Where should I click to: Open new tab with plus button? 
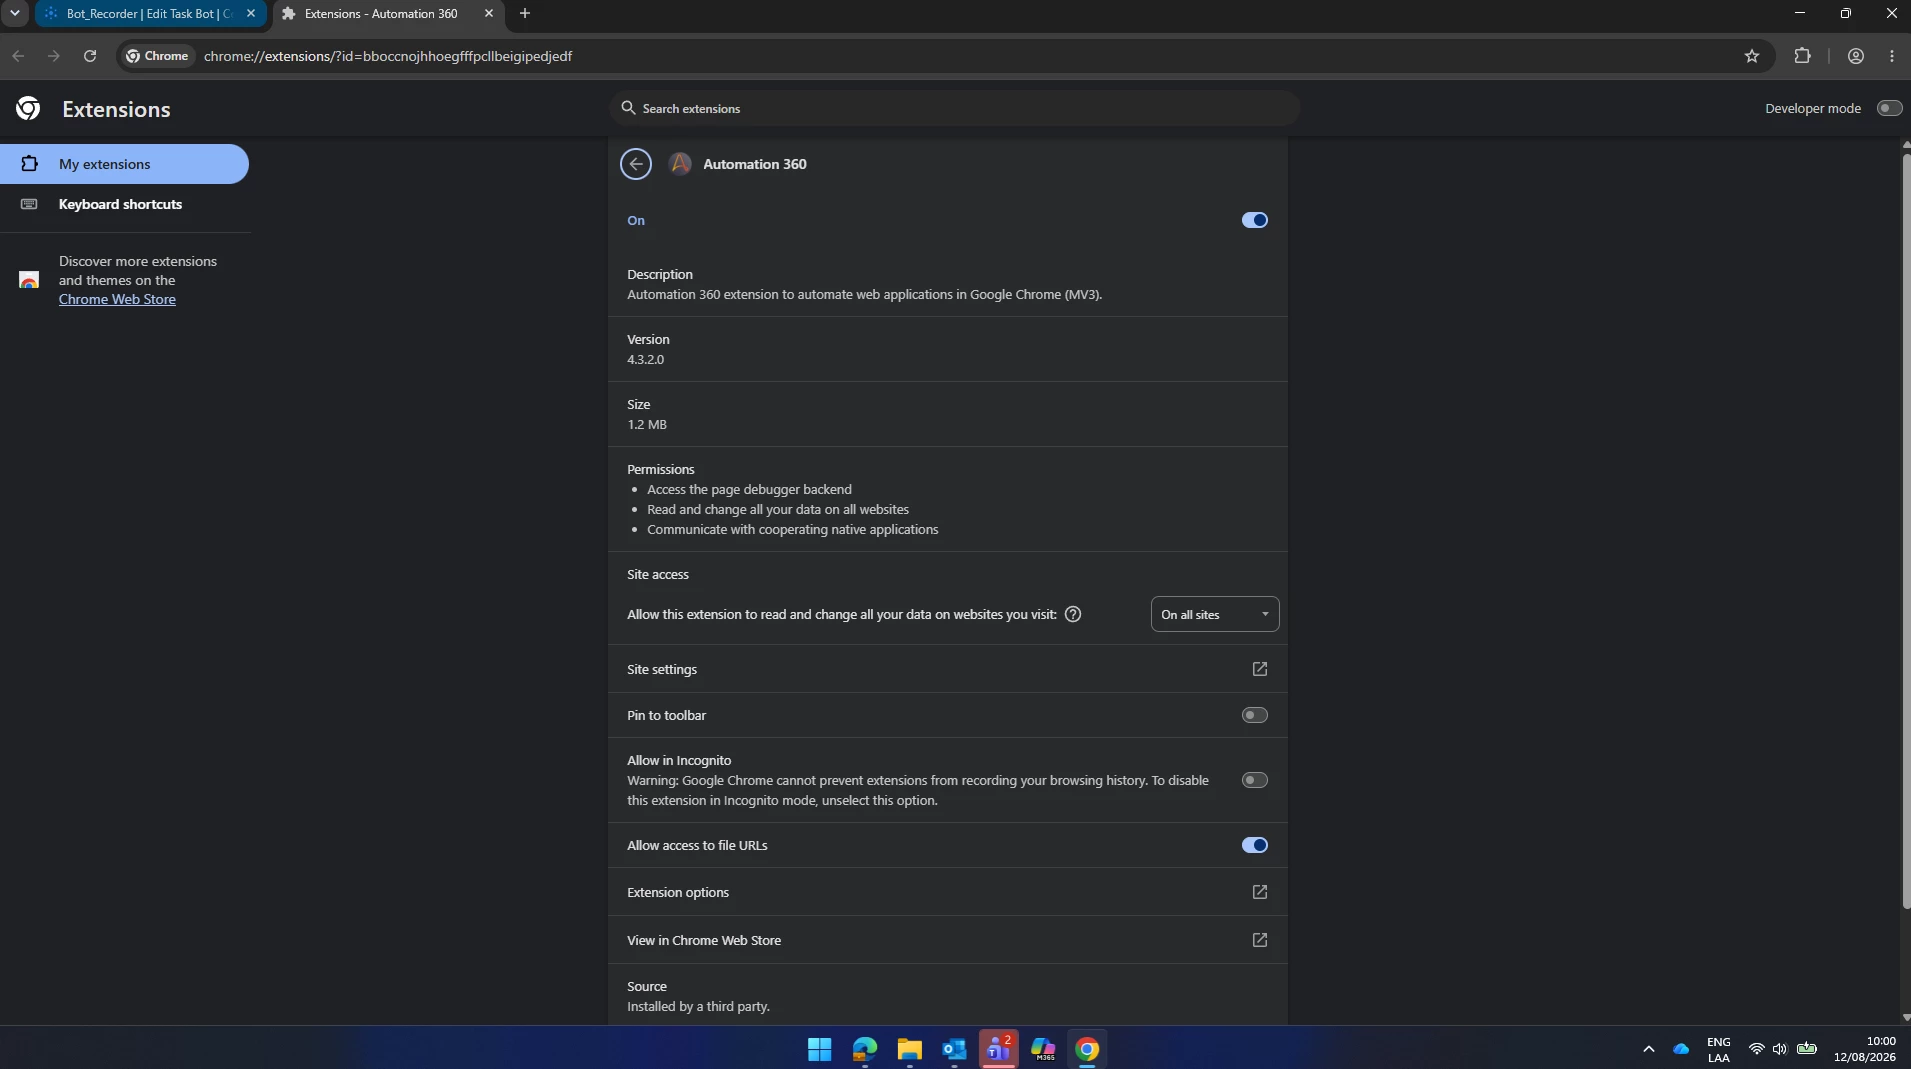[525, 13]
